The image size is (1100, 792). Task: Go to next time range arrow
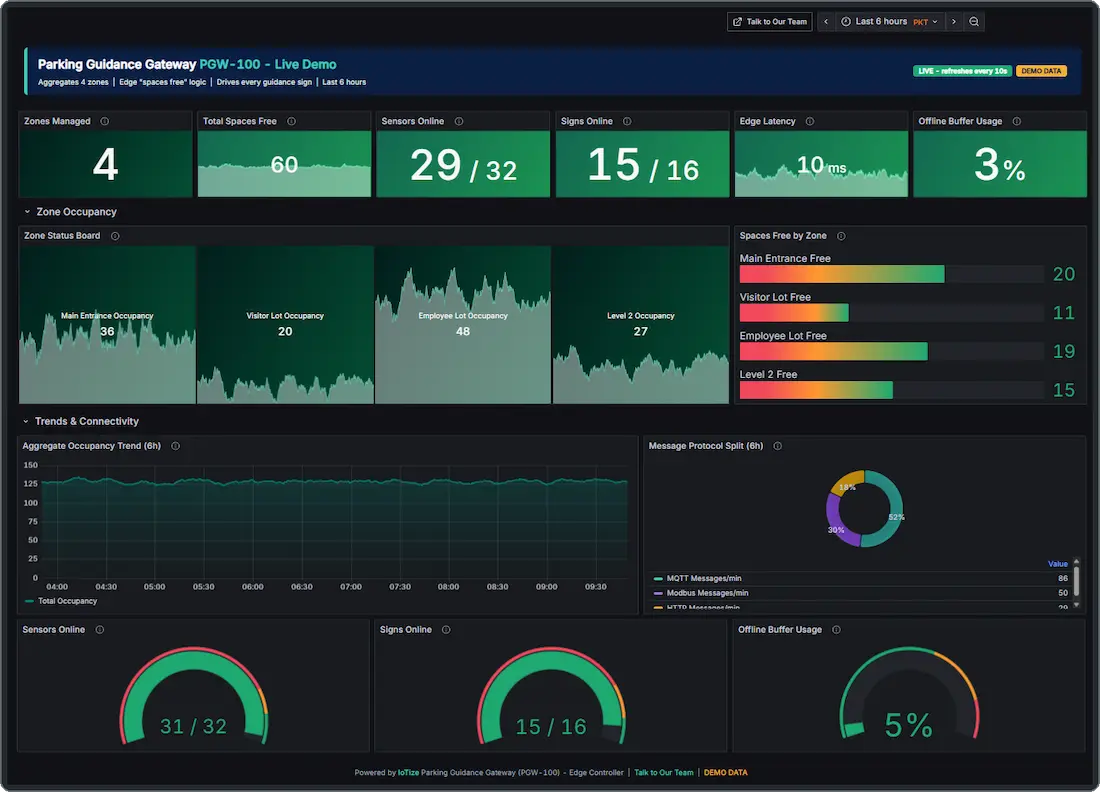(953, 22)
